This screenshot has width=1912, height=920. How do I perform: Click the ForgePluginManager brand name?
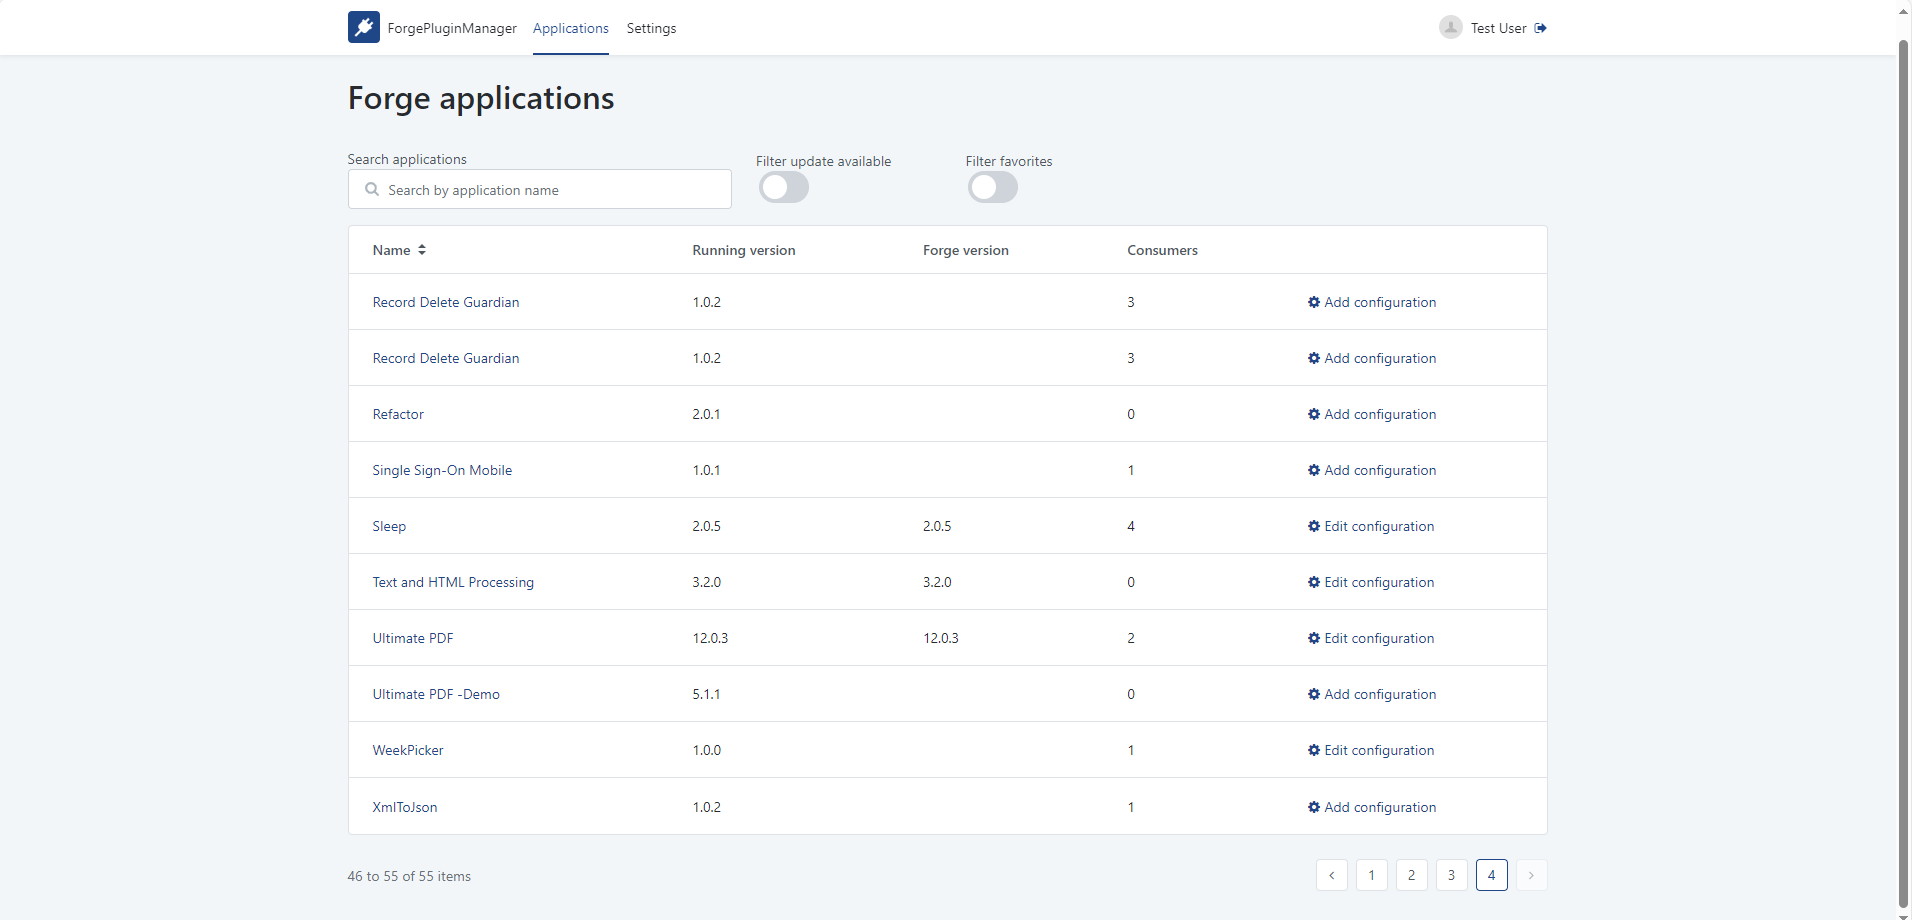coord(452,28)
